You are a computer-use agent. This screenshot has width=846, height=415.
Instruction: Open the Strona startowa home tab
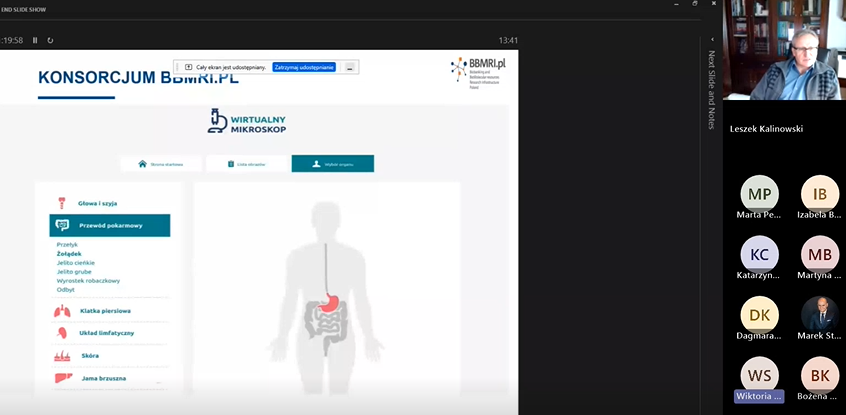[162, 164]
